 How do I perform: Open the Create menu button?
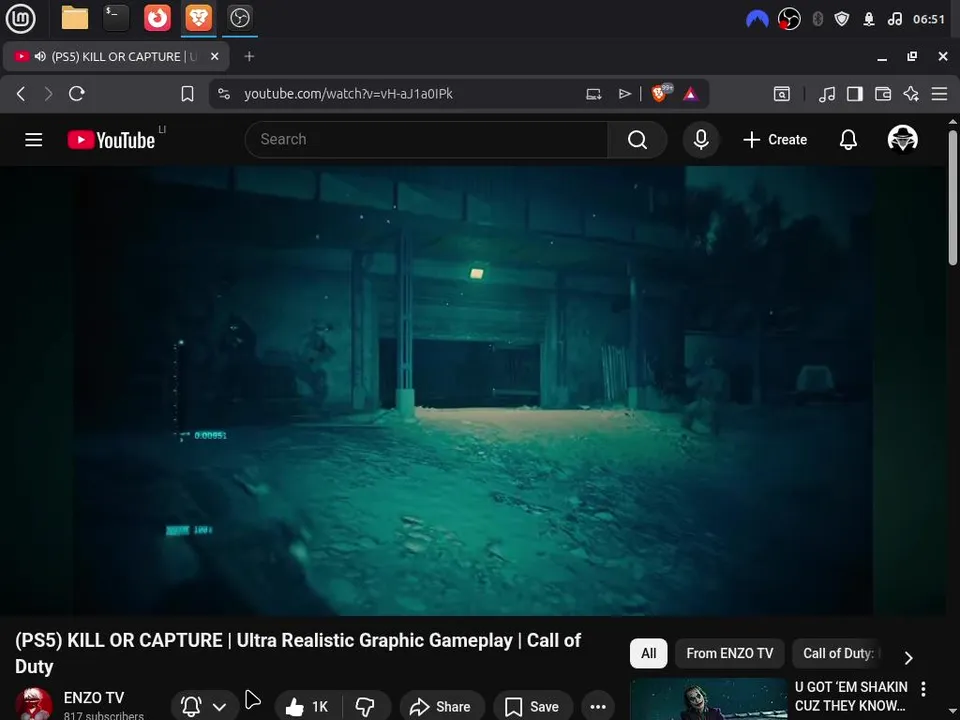point(775,140)
